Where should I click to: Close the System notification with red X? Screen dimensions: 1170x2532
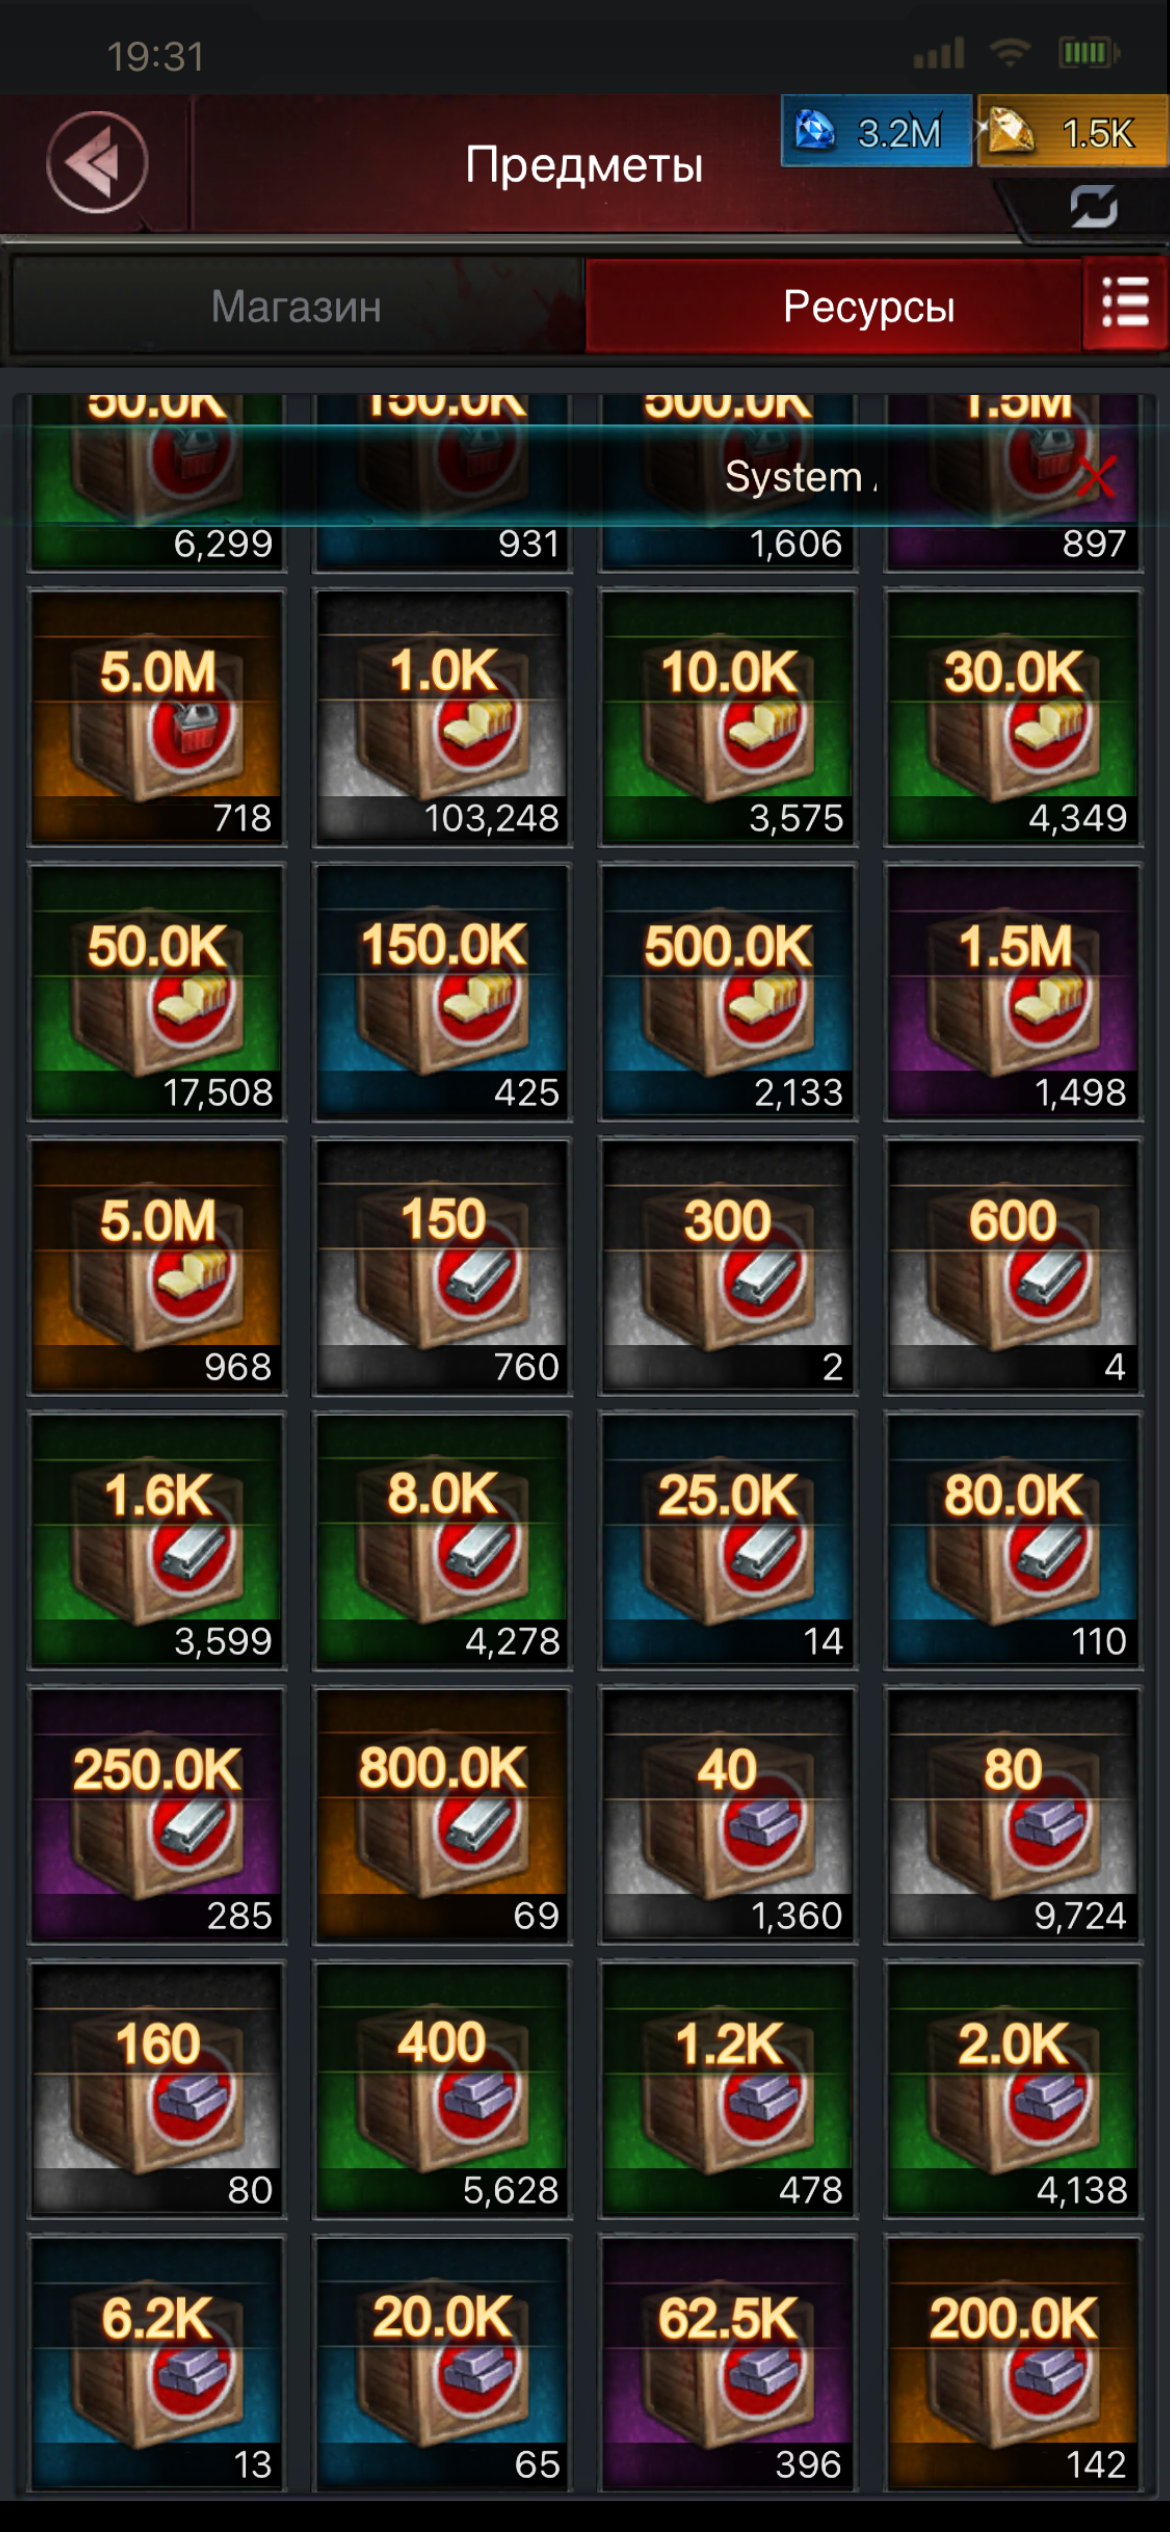[x=1097, y=476]
